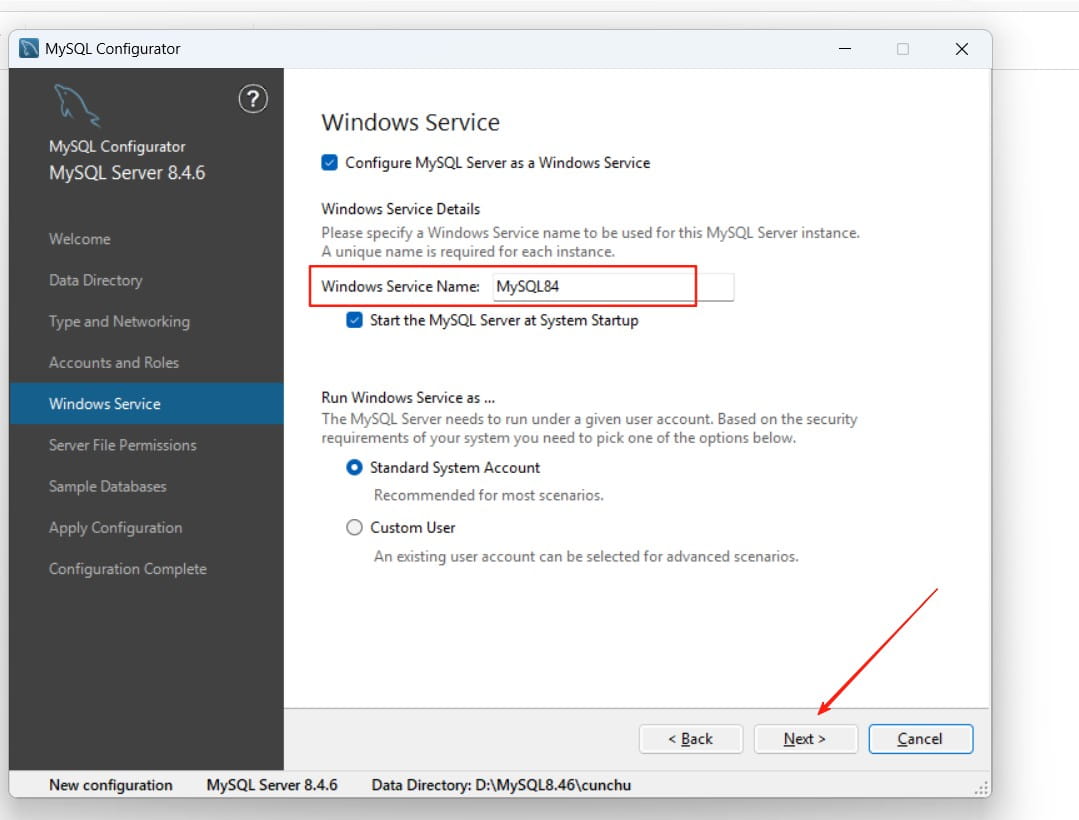Jump to Server File Permissions step

[122, 445]
